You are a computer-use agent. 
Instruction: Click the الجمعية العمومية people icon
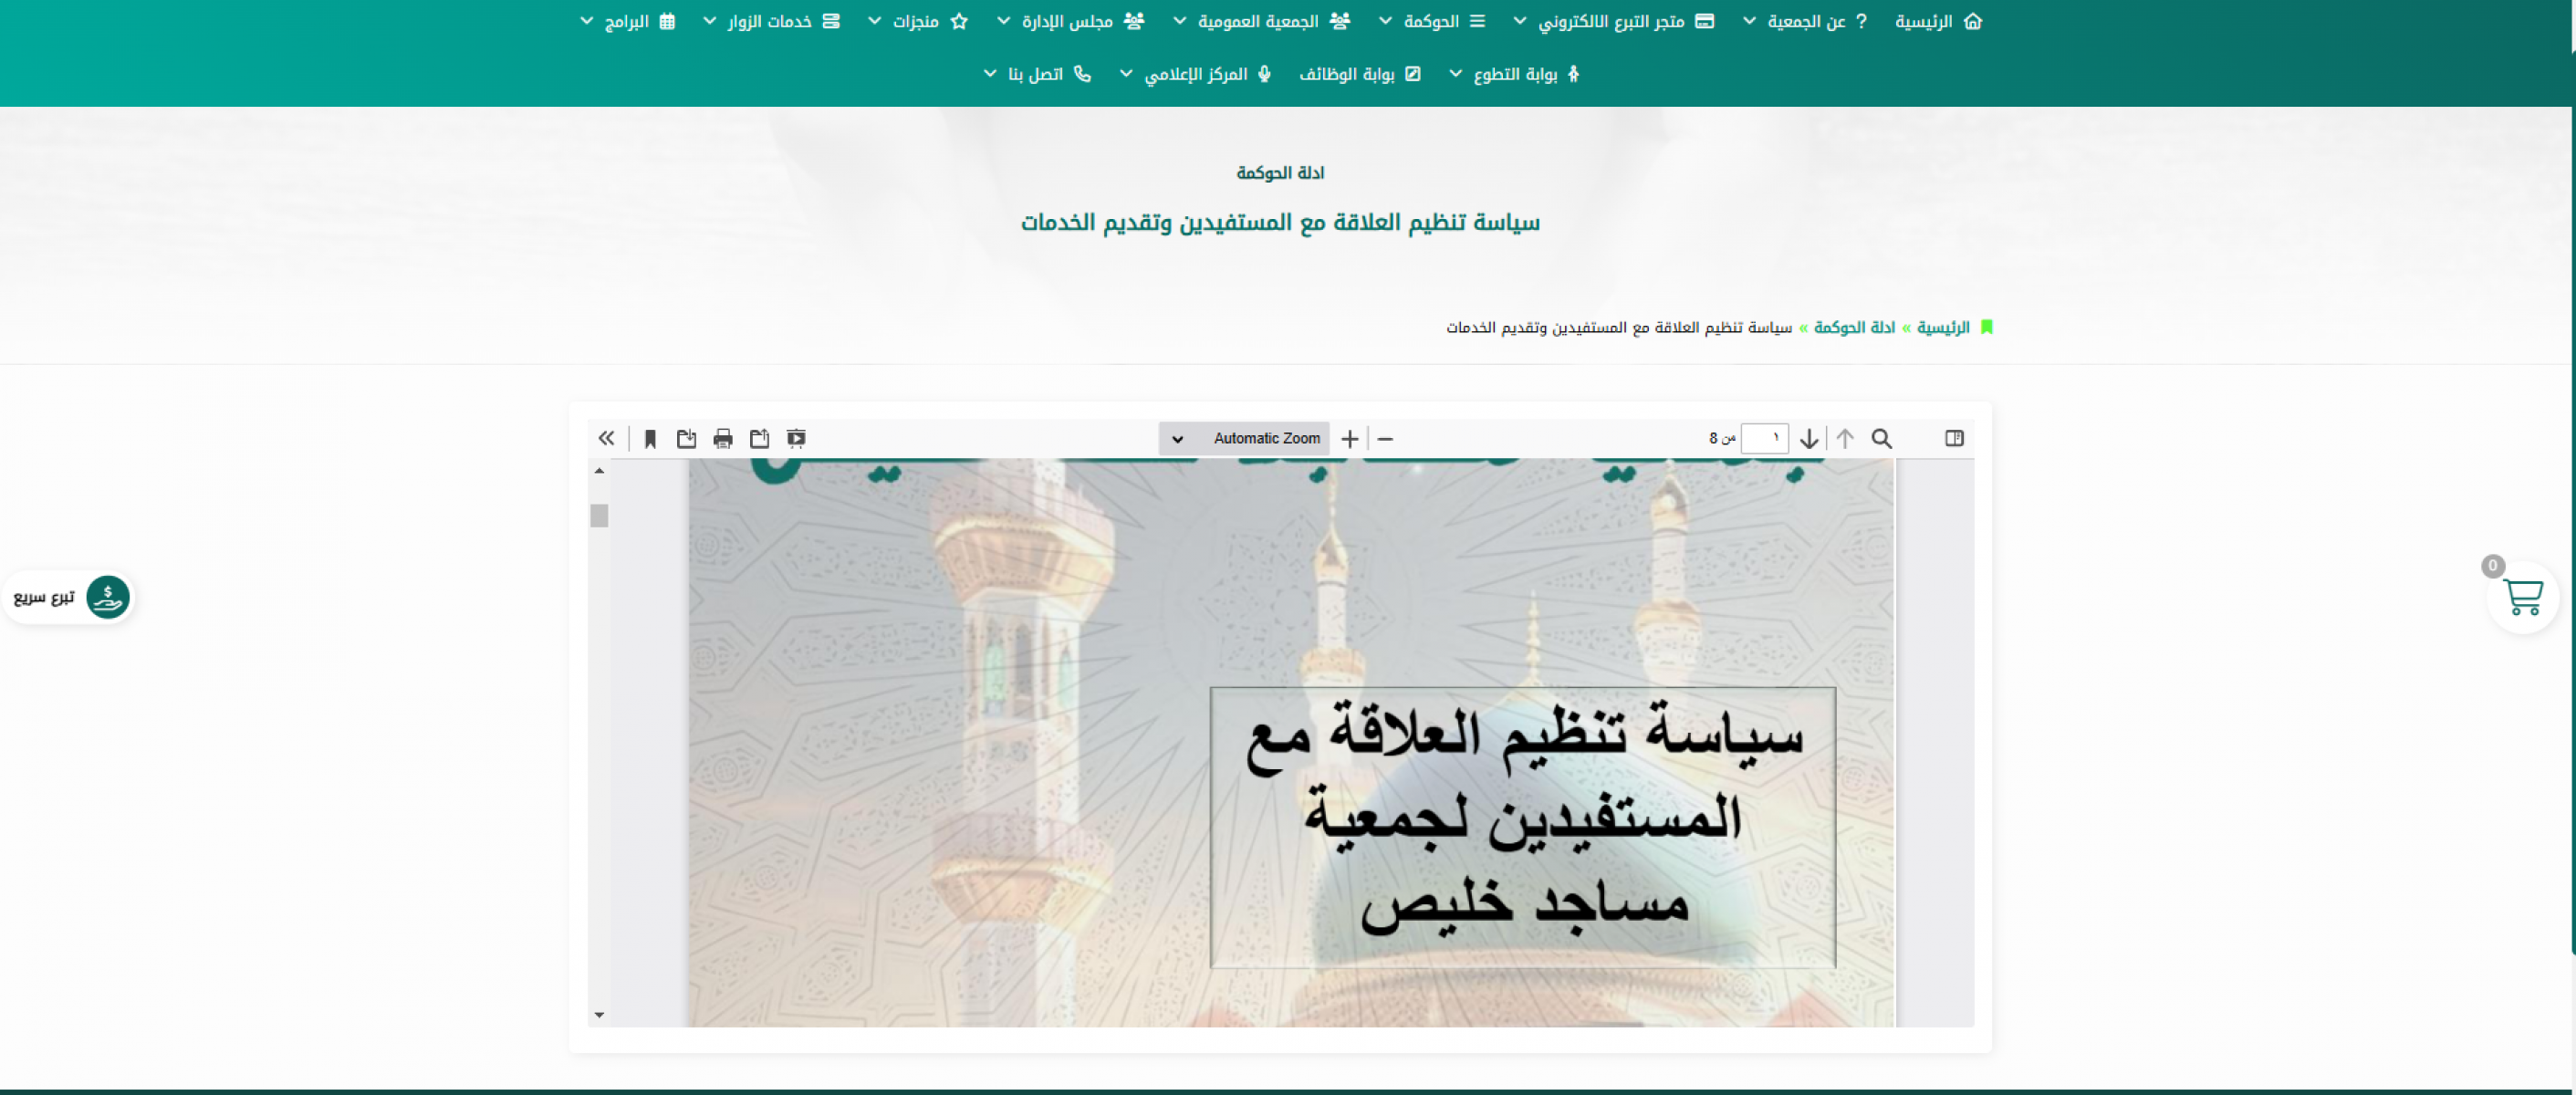[x=1340, y=21]
